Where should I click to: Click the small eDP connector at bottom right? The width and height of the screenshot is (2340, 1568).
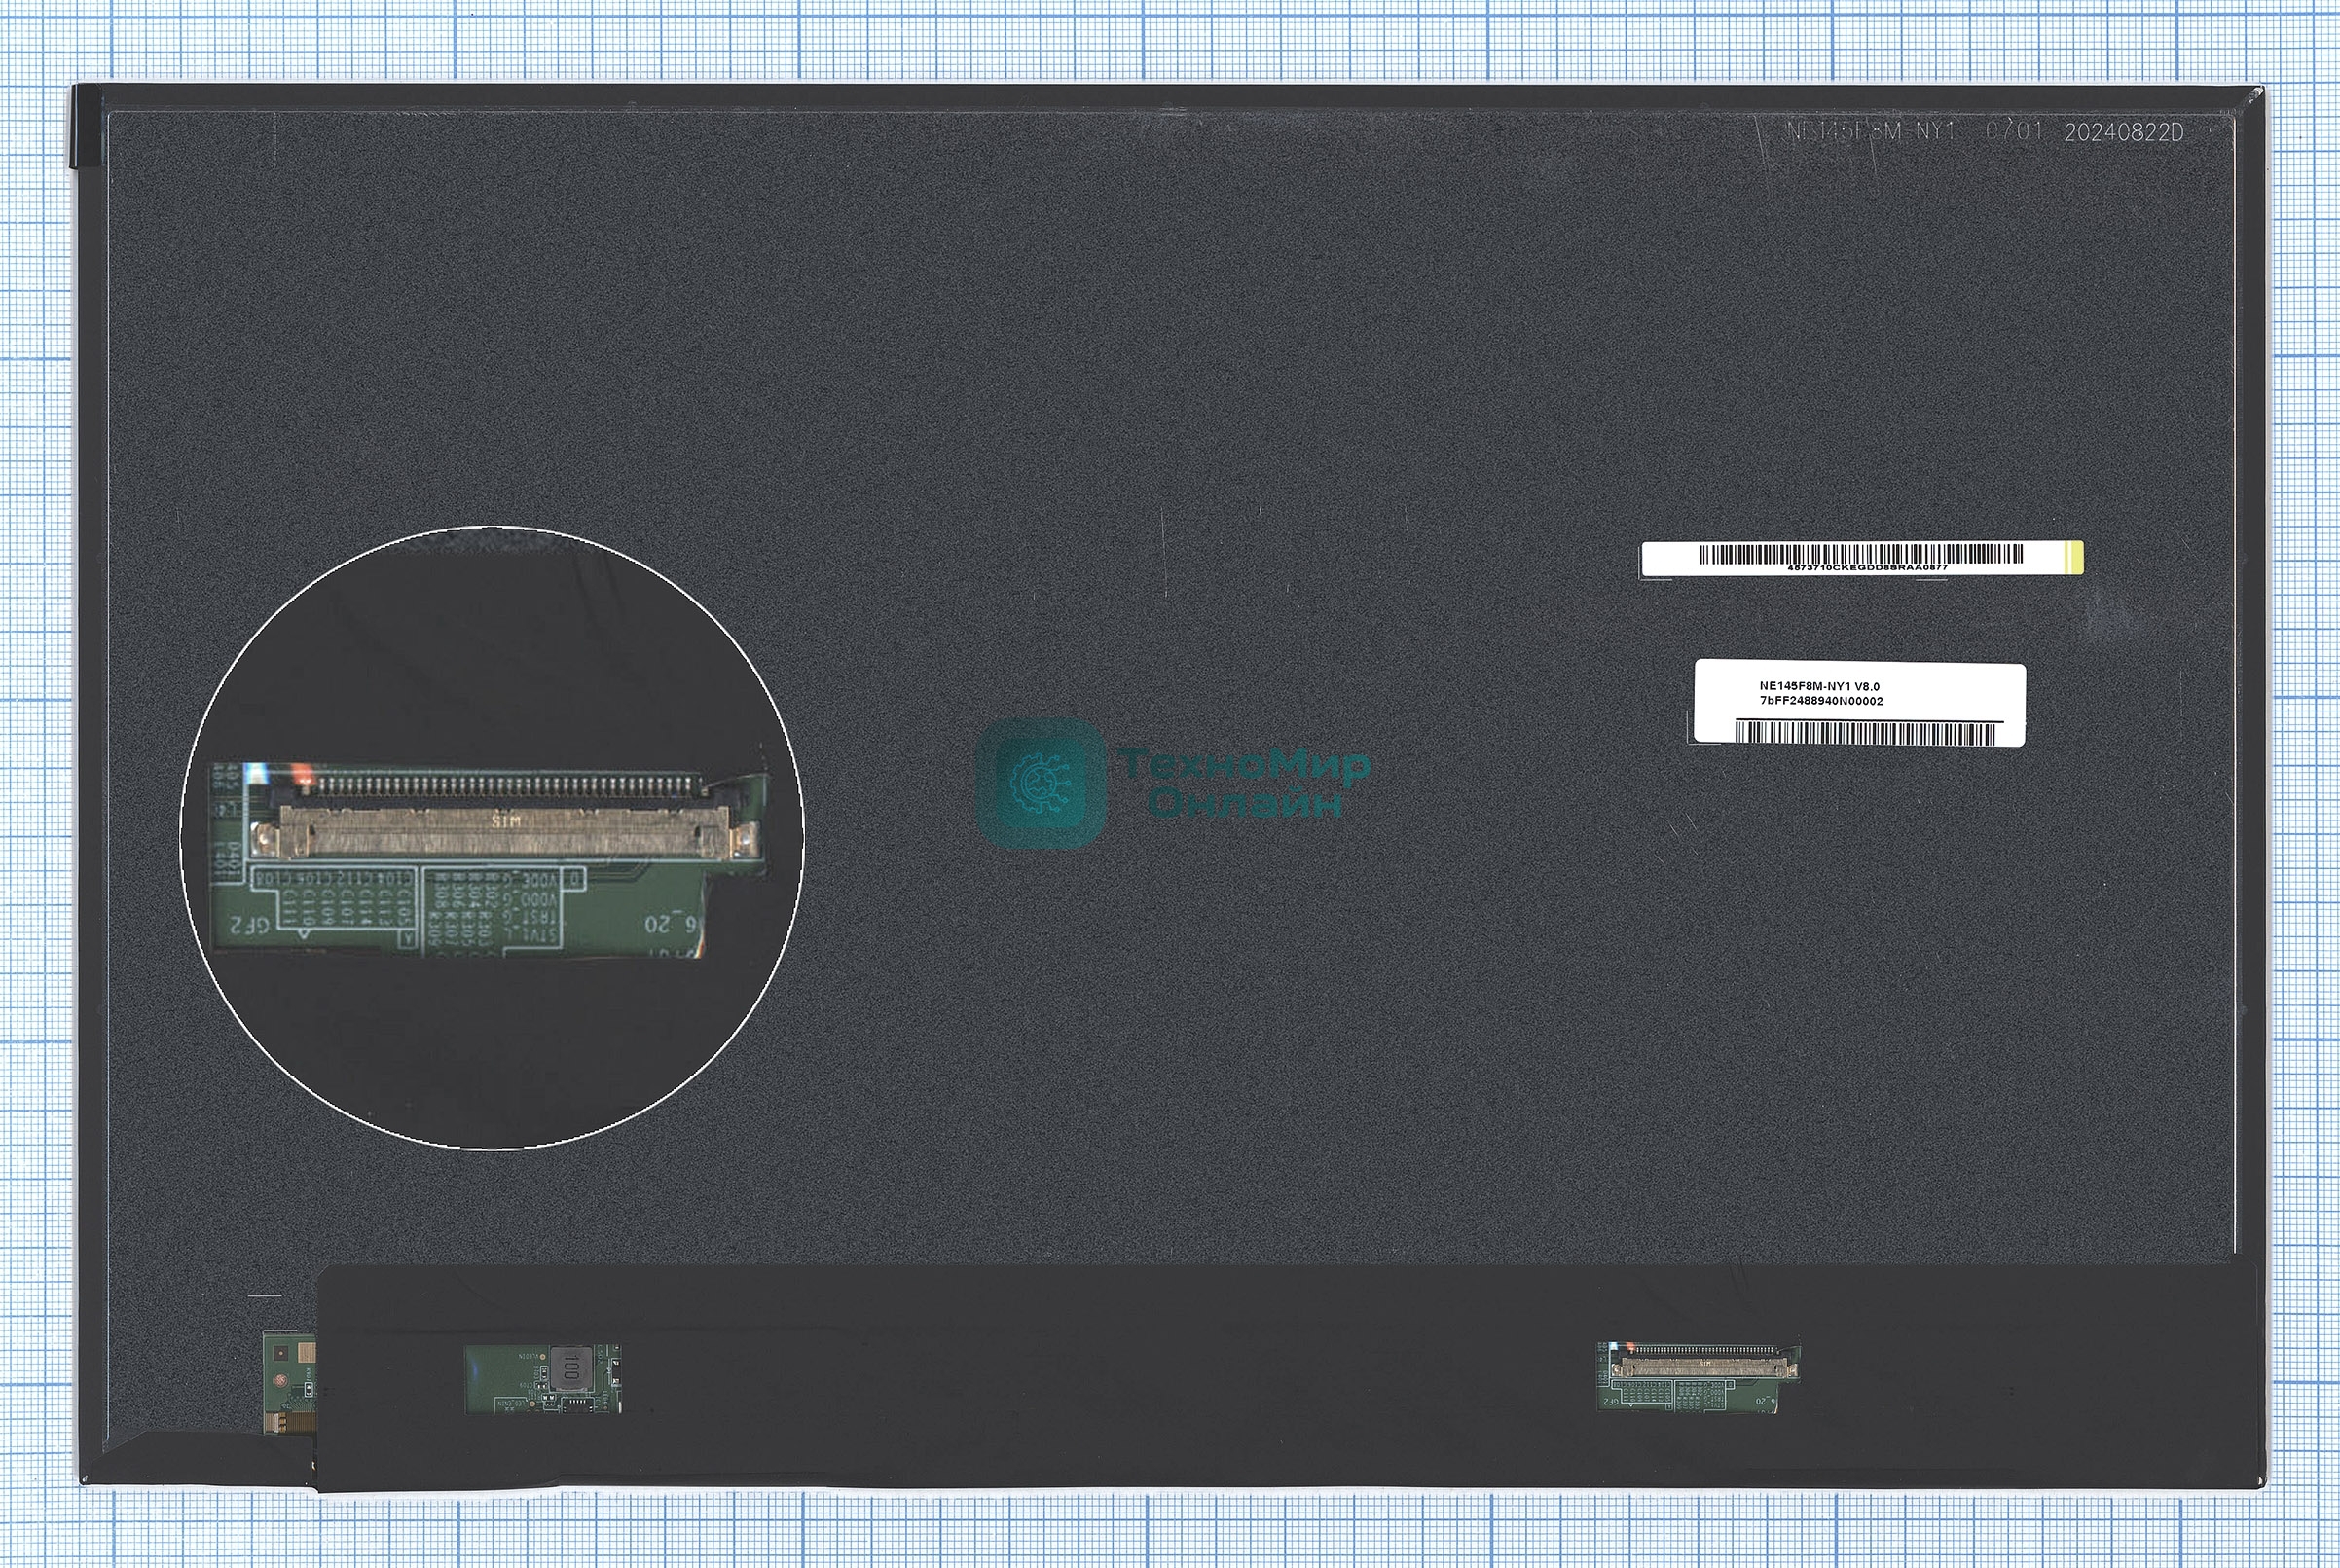point(1703,1367)
